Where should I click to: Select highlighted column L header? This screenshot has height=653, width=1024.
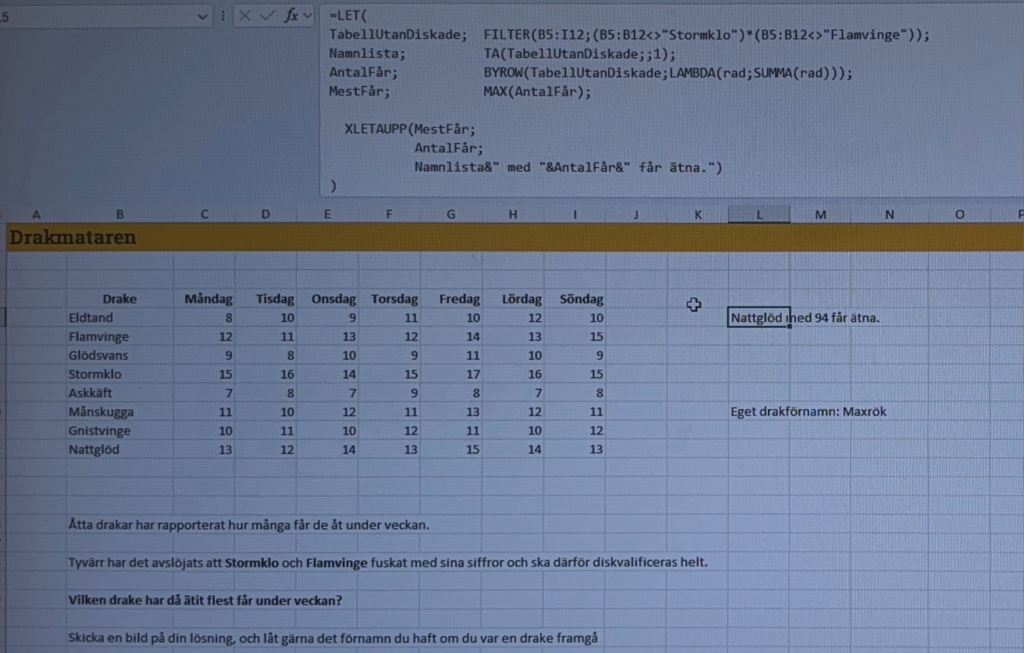759,214
